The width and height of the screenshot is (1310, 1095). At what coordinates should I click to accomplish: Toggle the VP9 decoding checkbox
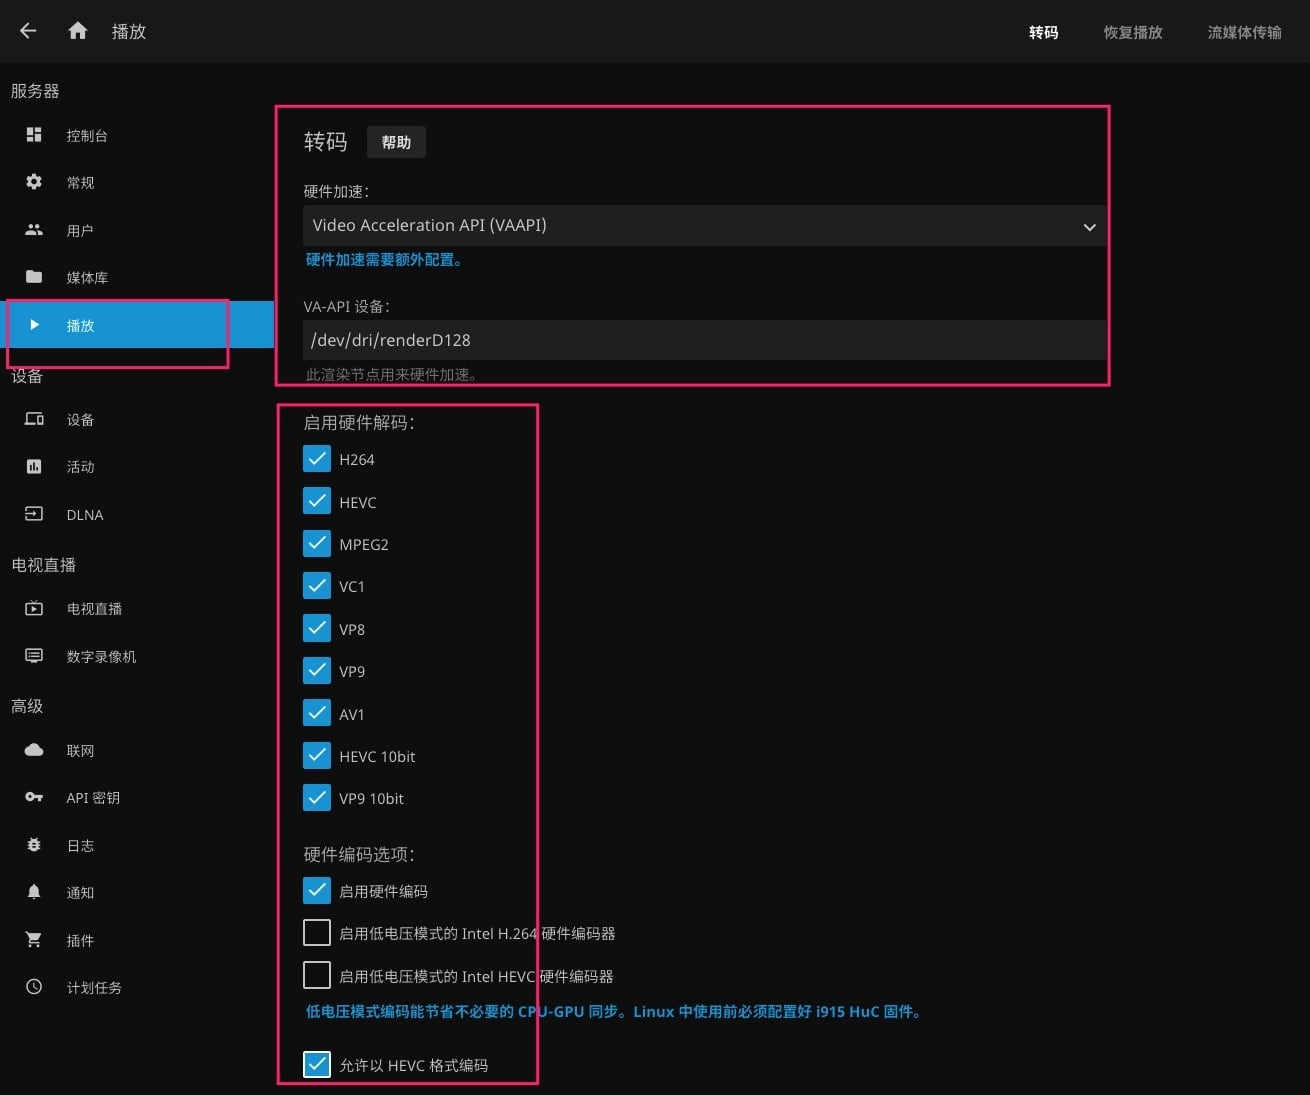point(317,671)
